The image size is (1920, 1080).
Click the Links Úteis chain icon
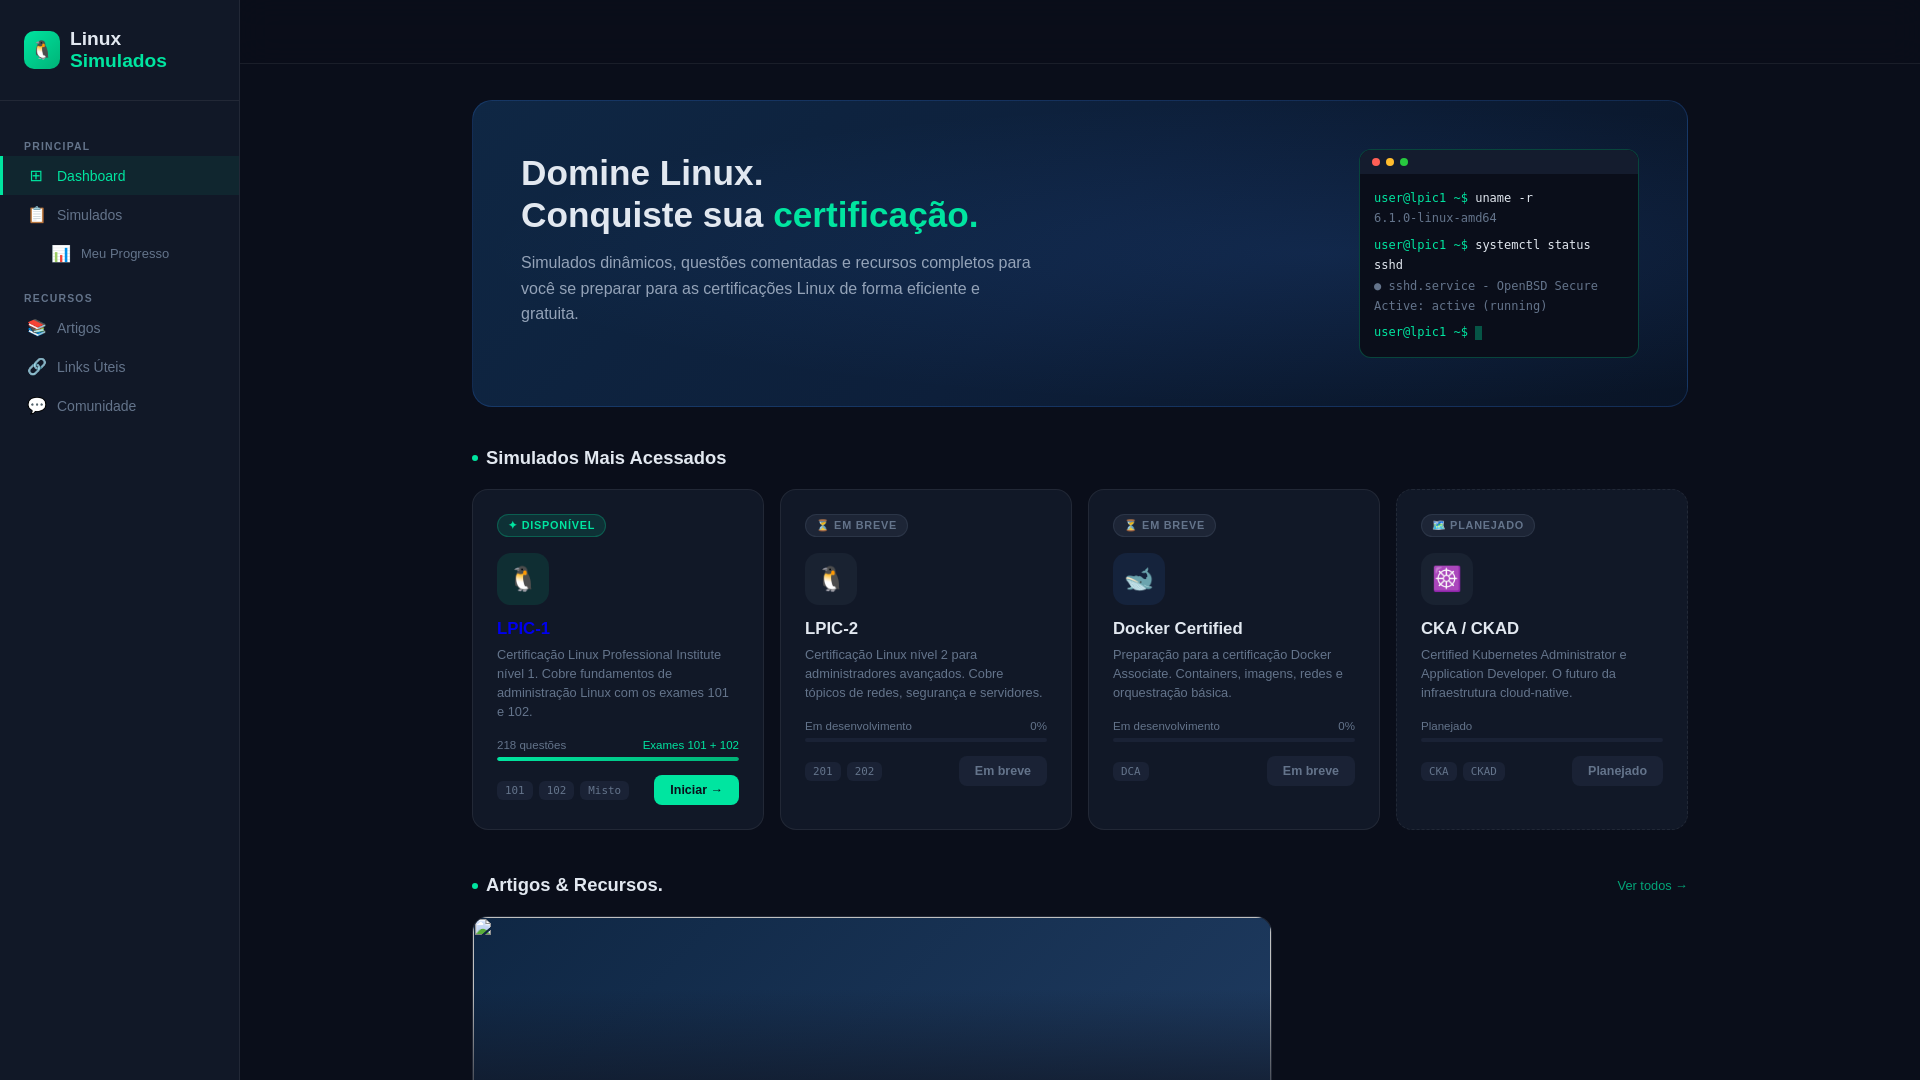[x=37, y=367]
